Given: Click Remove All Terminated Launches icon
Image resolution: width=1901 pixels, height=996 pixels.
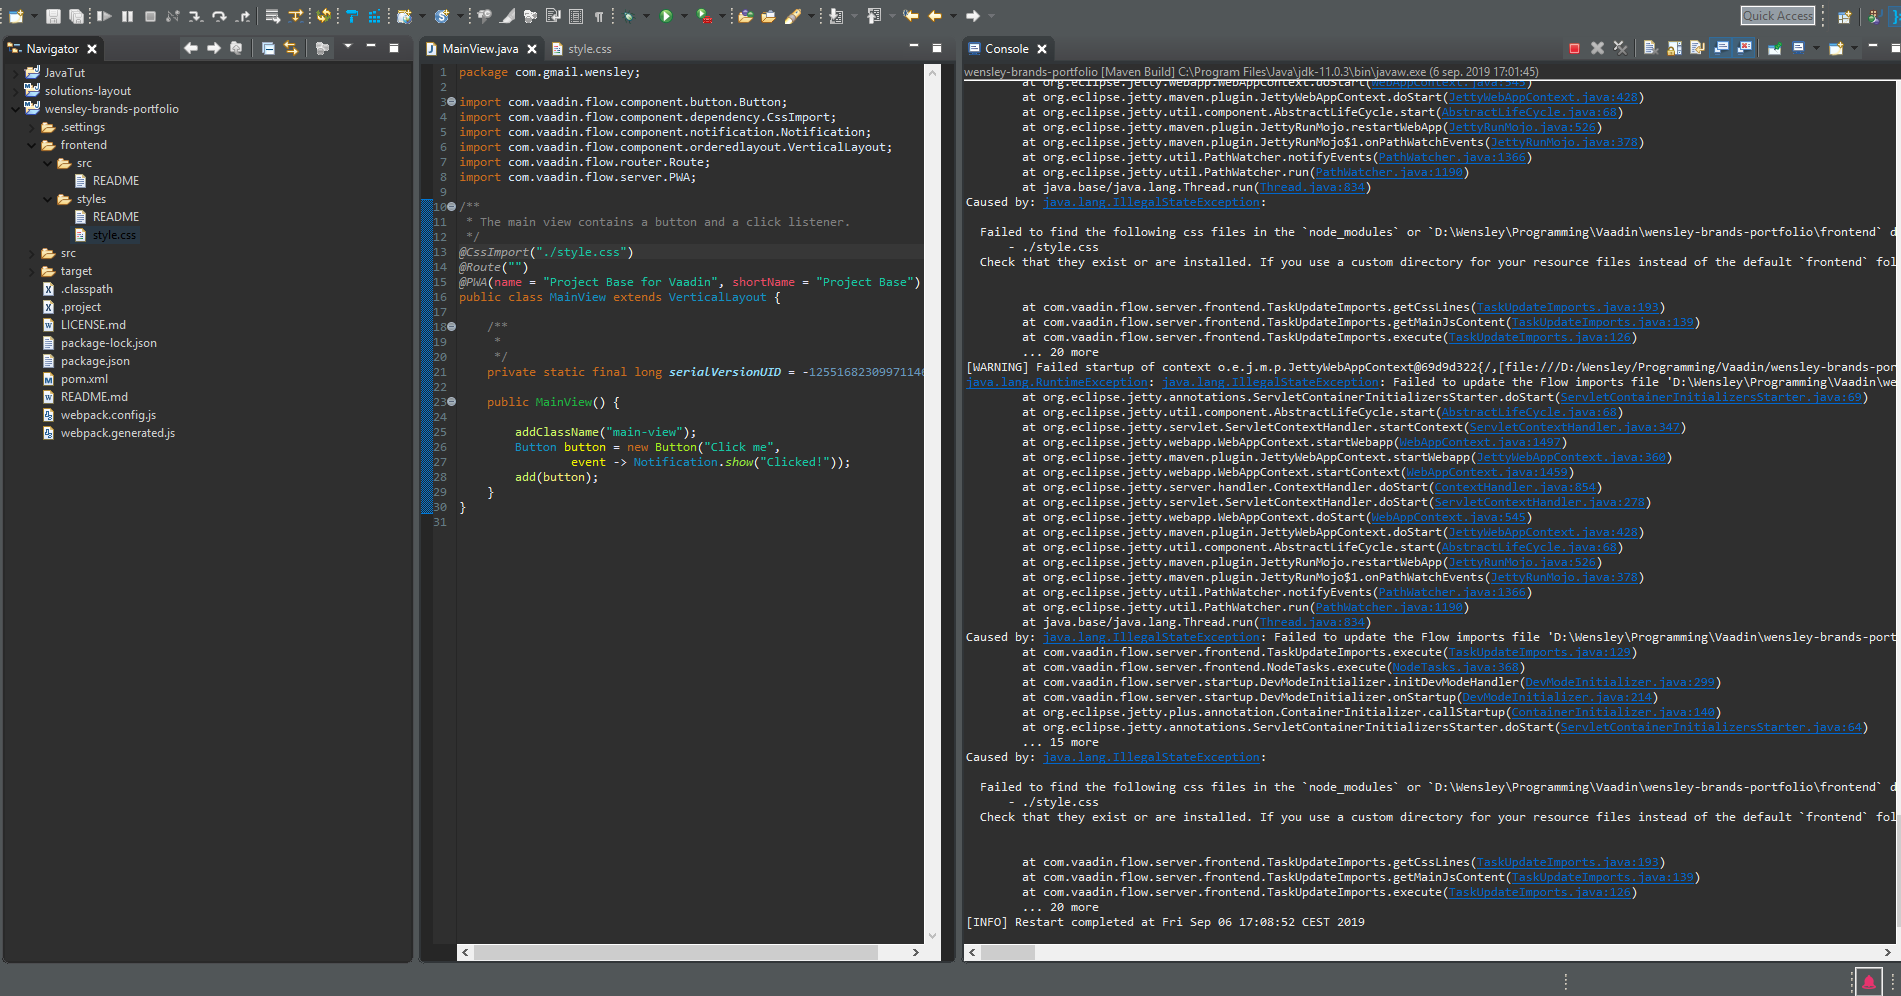Looking at the screenshot, I should pos(1620,48).
